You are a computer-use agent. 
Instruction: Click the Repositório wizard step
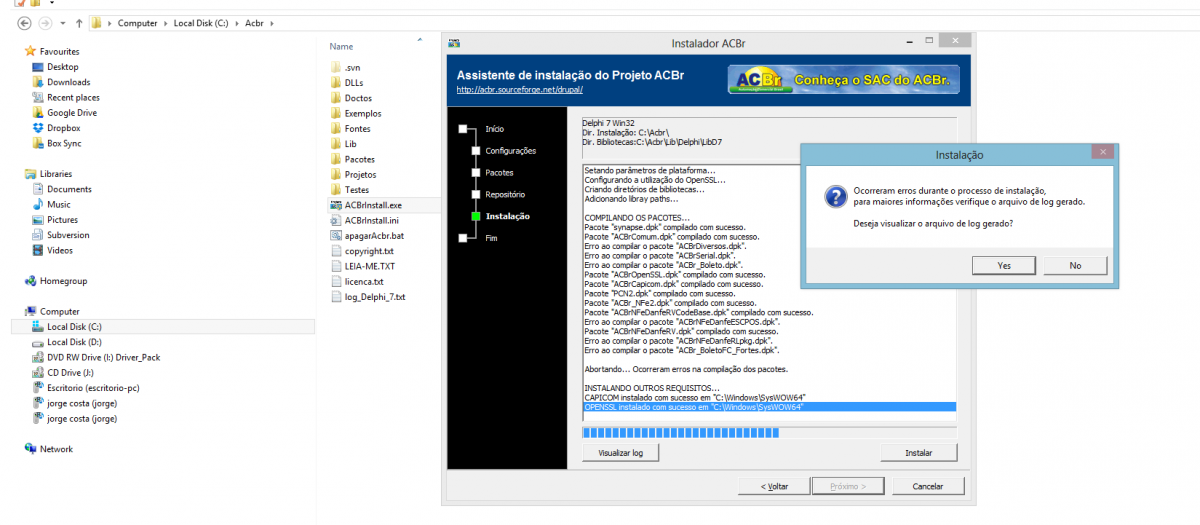[505, 194]
